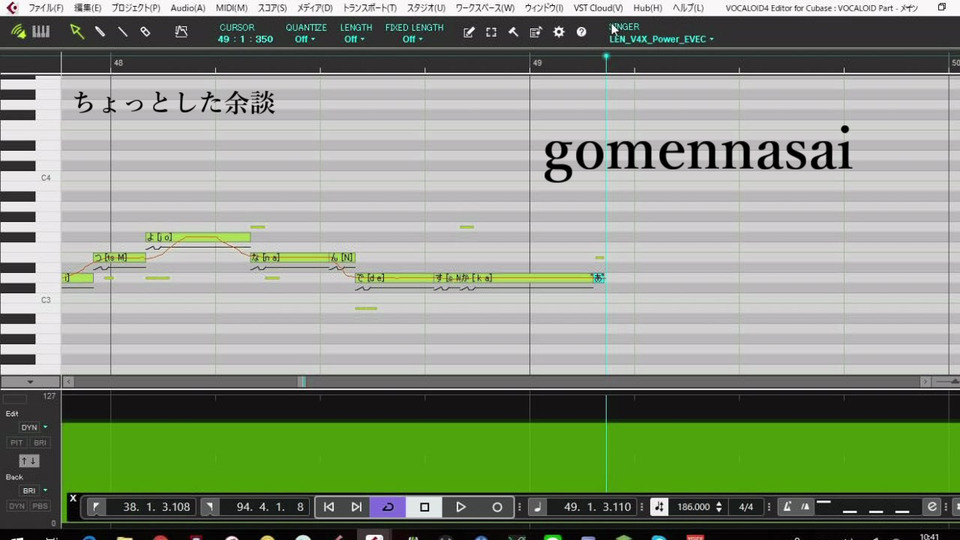
Task: Click the piano keyboard icon in toolbar
Action: pos(41,32)
